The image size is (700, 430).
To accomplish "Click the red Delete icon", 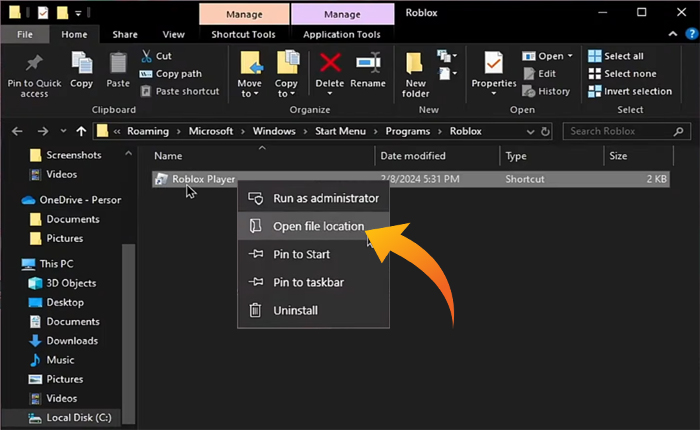I will [x=330, y=63].
